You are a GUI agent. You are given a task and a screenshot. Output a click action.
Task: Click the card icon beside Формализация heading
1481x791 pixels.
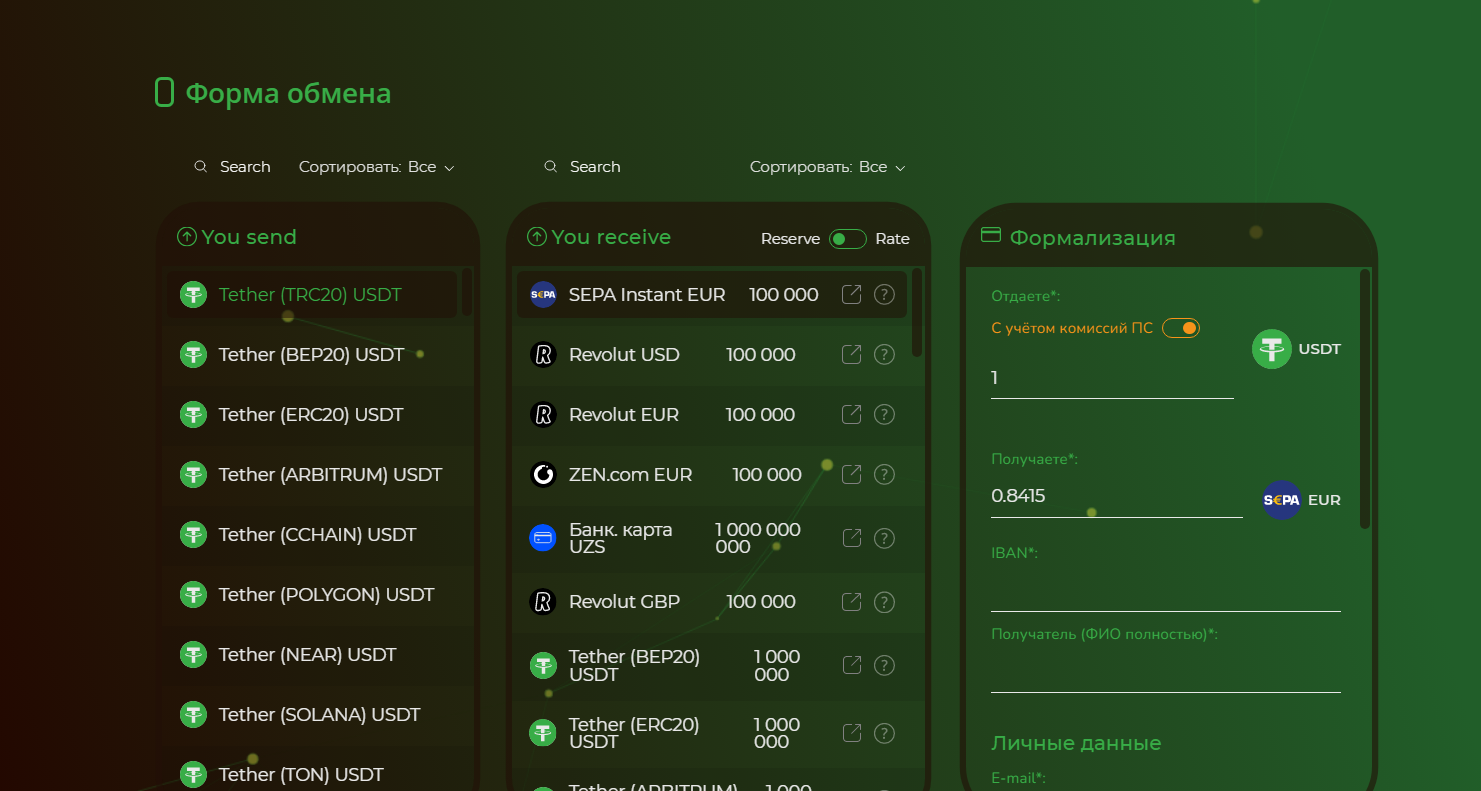point(991,235)
